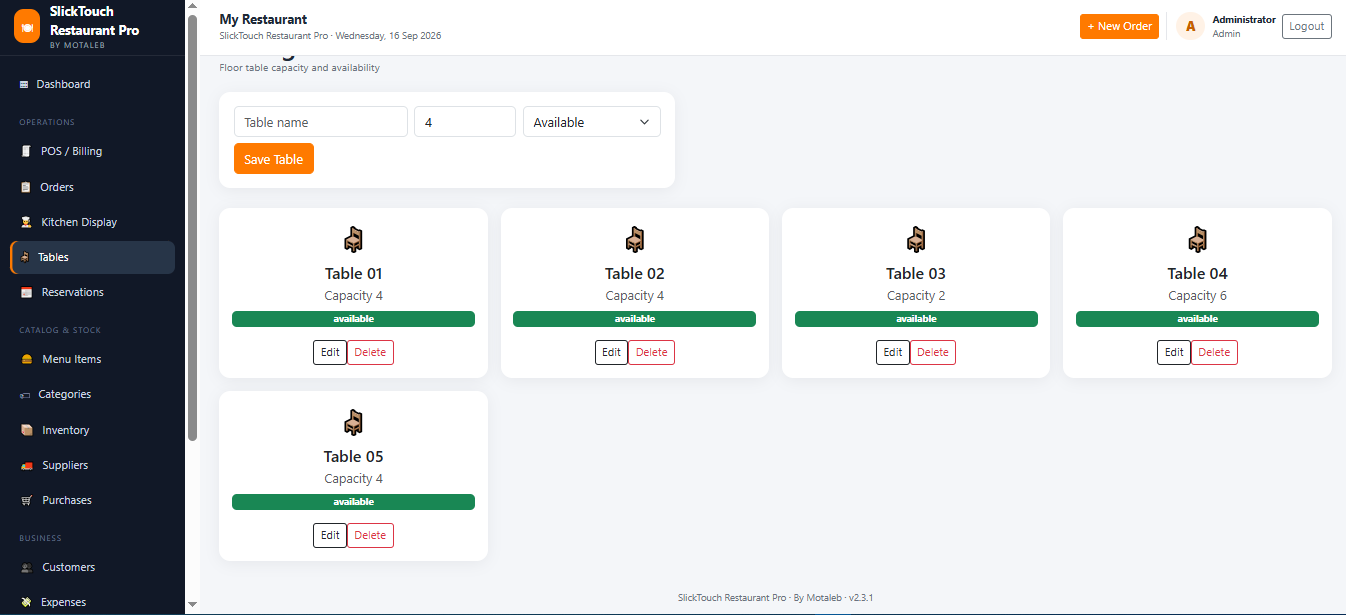
Task: Click the available badge on Table 04
Action: 1197,319
